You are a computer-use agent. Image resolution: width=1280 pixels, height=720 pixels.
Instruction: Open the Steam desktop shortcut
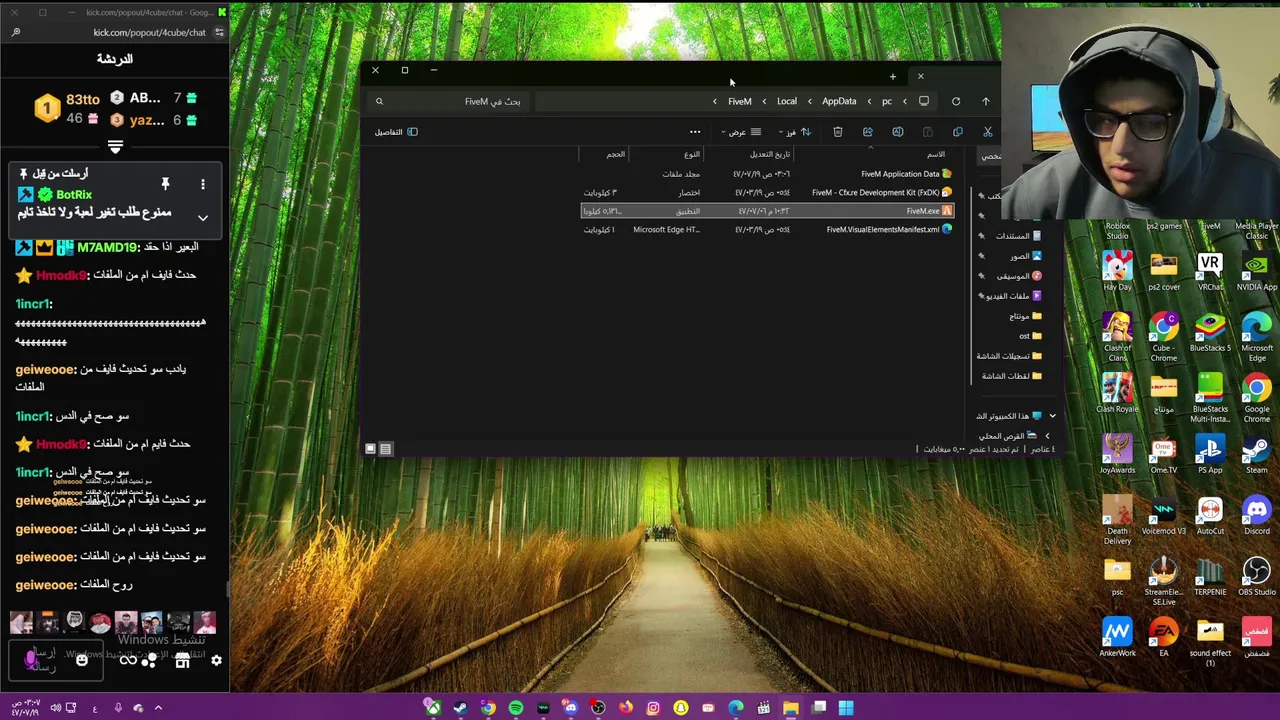(x=1257, y=456)
